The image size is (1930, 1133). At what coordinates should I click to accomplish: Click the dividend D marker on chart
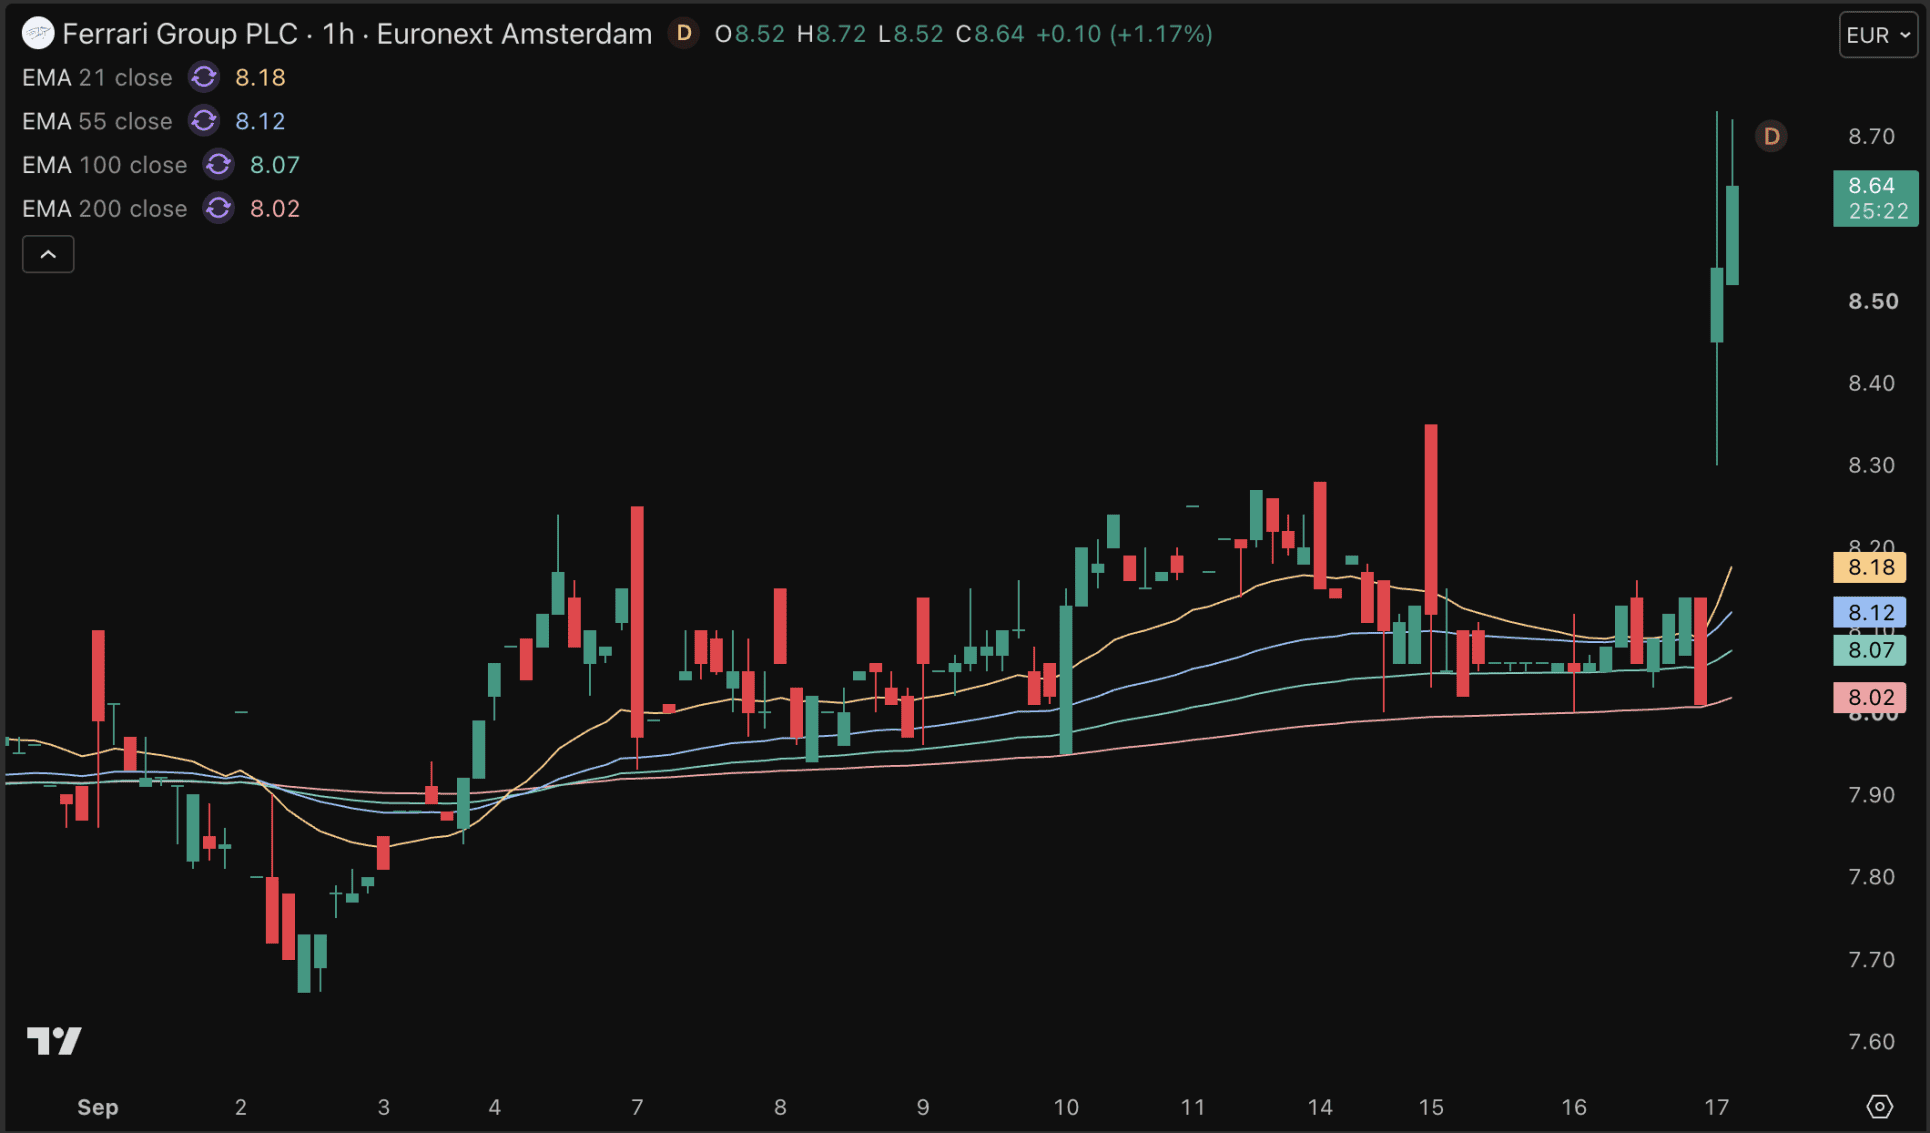pos(1771,136)
